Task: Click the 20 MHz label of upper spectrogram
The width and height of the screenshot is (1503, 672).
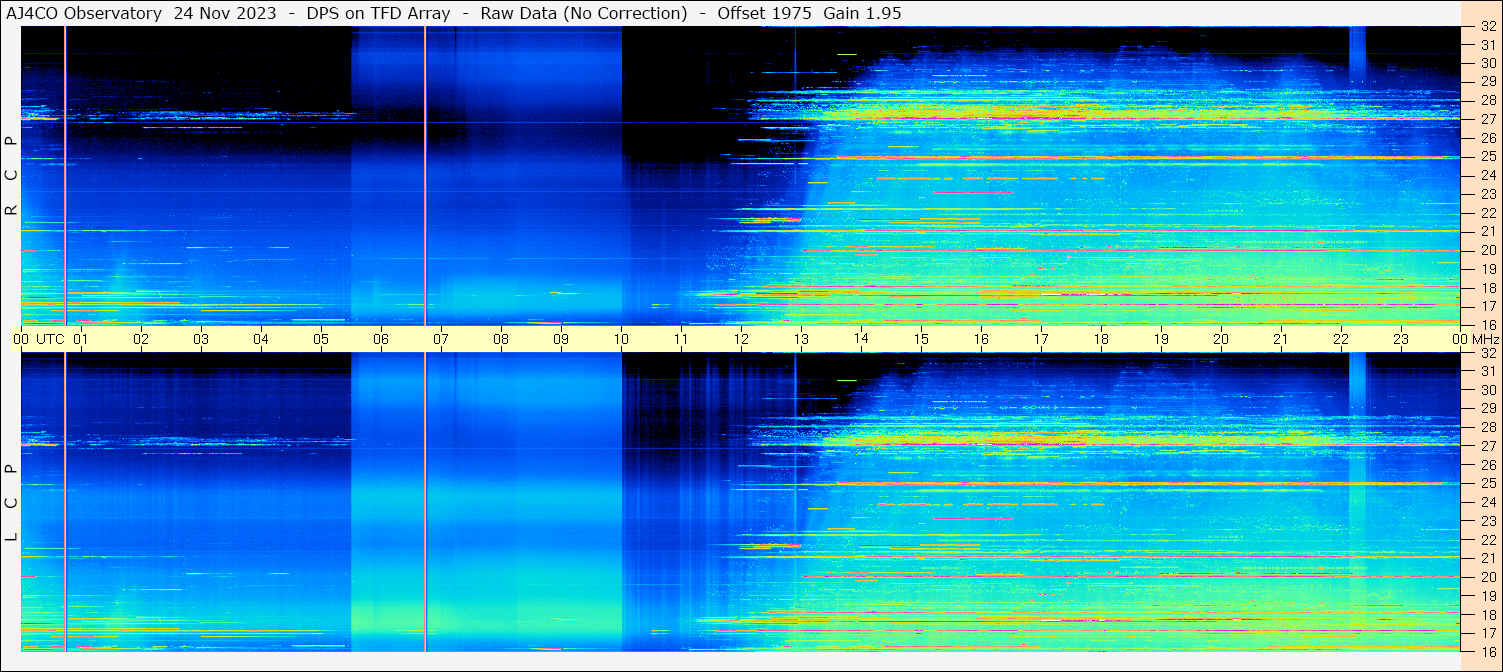Action: coord(1486,250)
